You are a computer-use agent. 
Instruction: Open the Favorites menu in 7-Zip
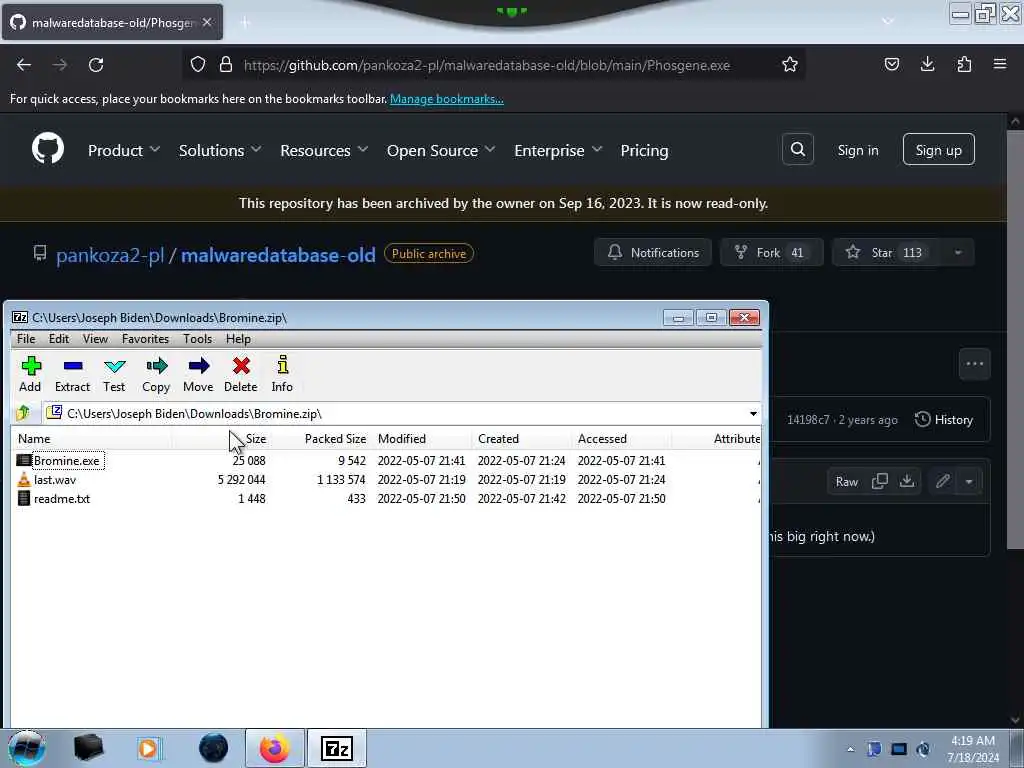[x=146, y=338]
